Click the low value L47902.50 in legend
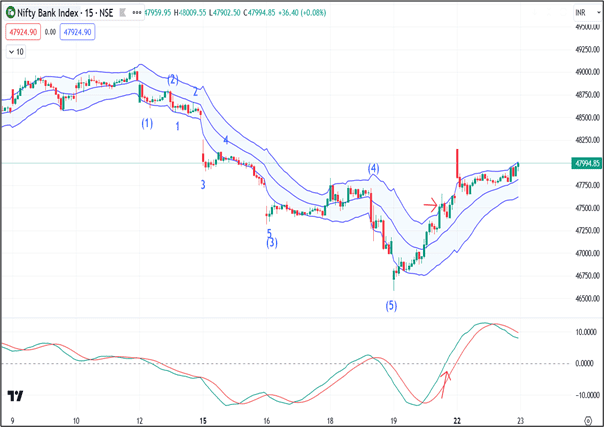The height and width of the screenshot is (427, 604). coord(225,13)
